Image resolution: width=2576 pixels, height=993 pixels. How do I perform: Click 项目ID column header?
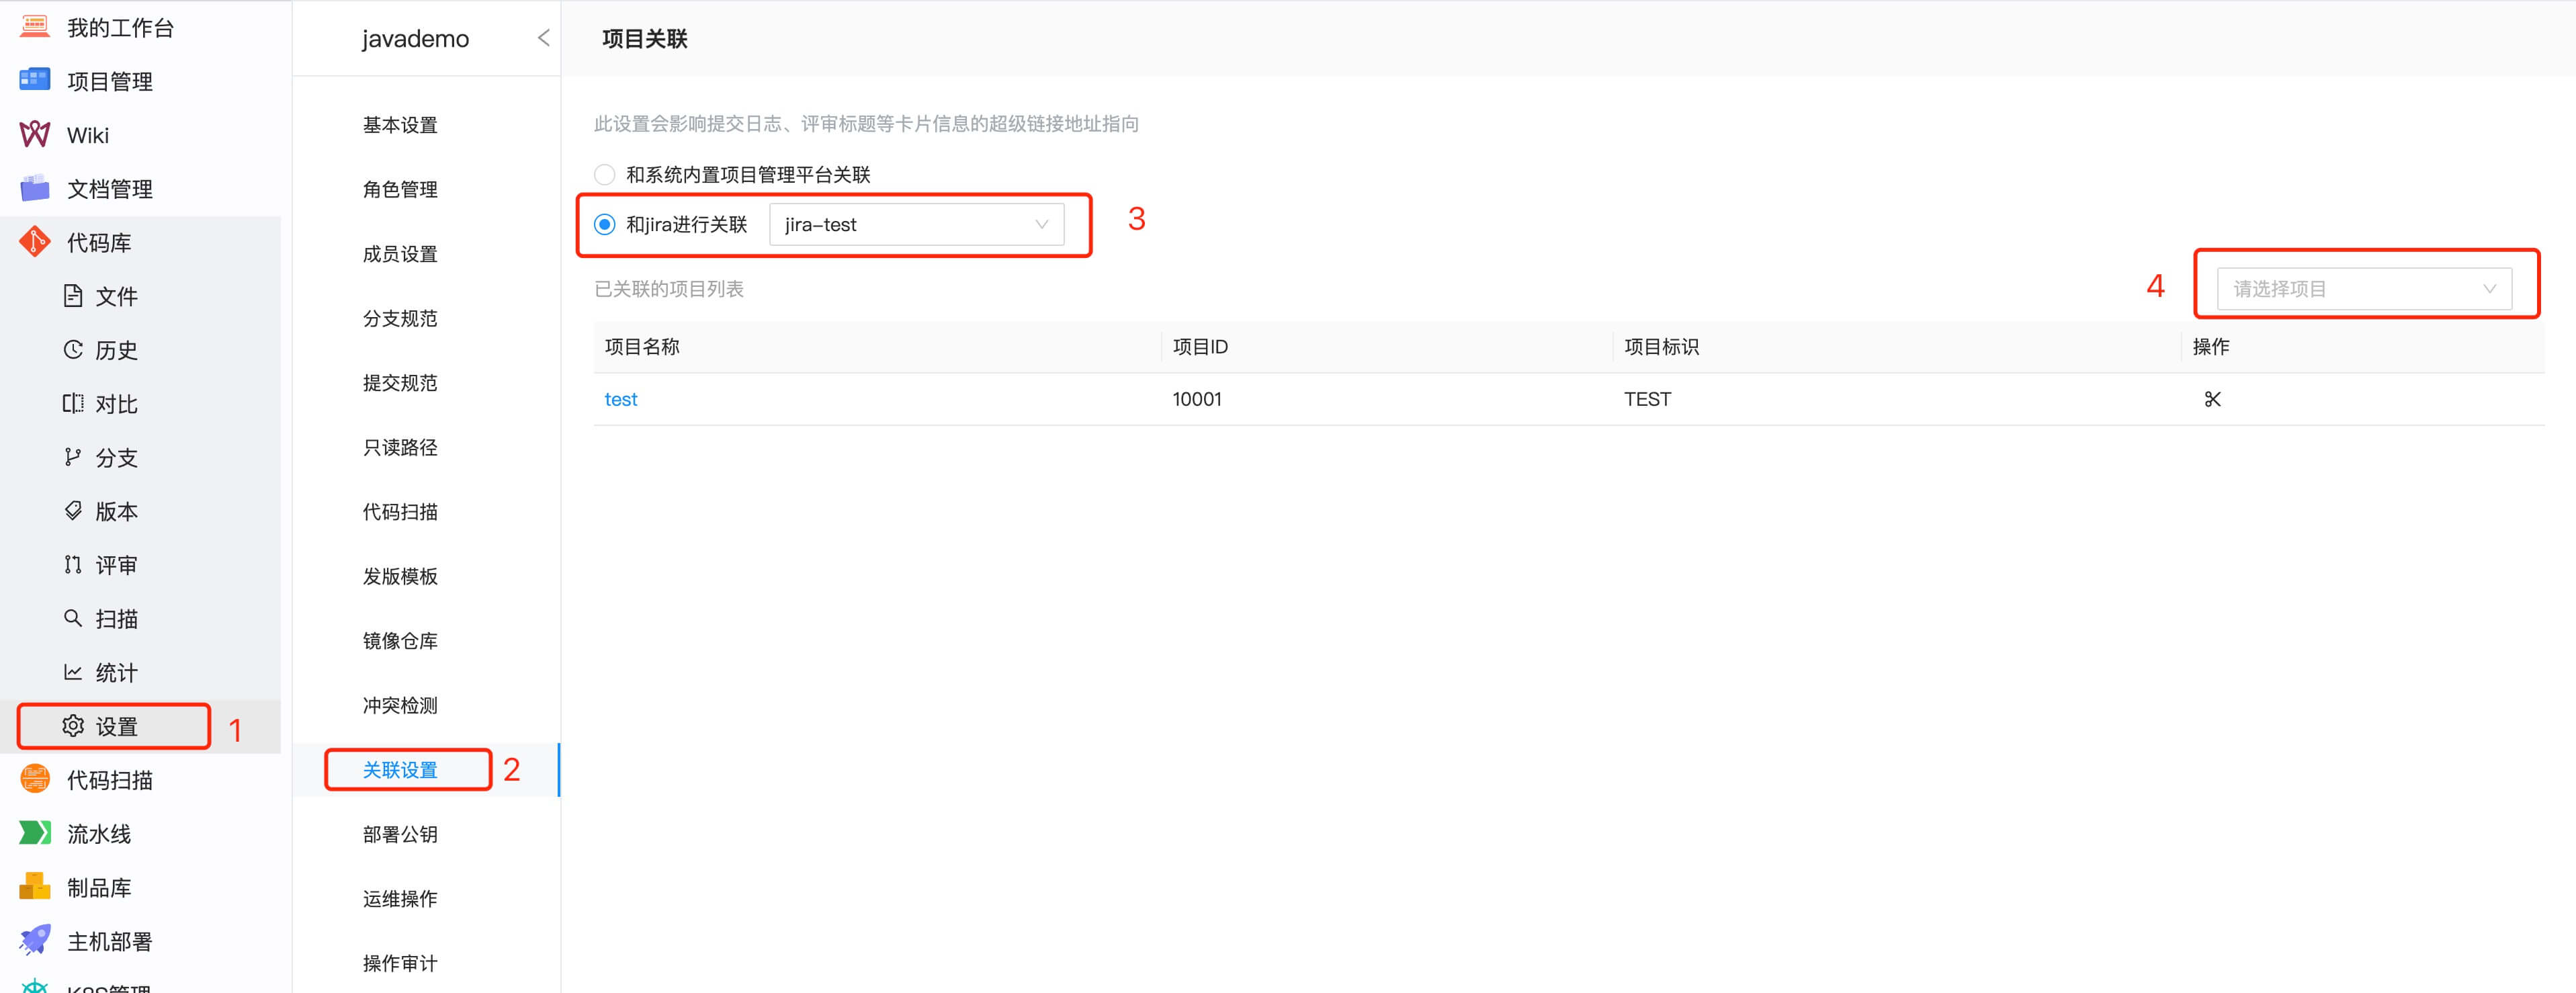(x=1200, y=347)
